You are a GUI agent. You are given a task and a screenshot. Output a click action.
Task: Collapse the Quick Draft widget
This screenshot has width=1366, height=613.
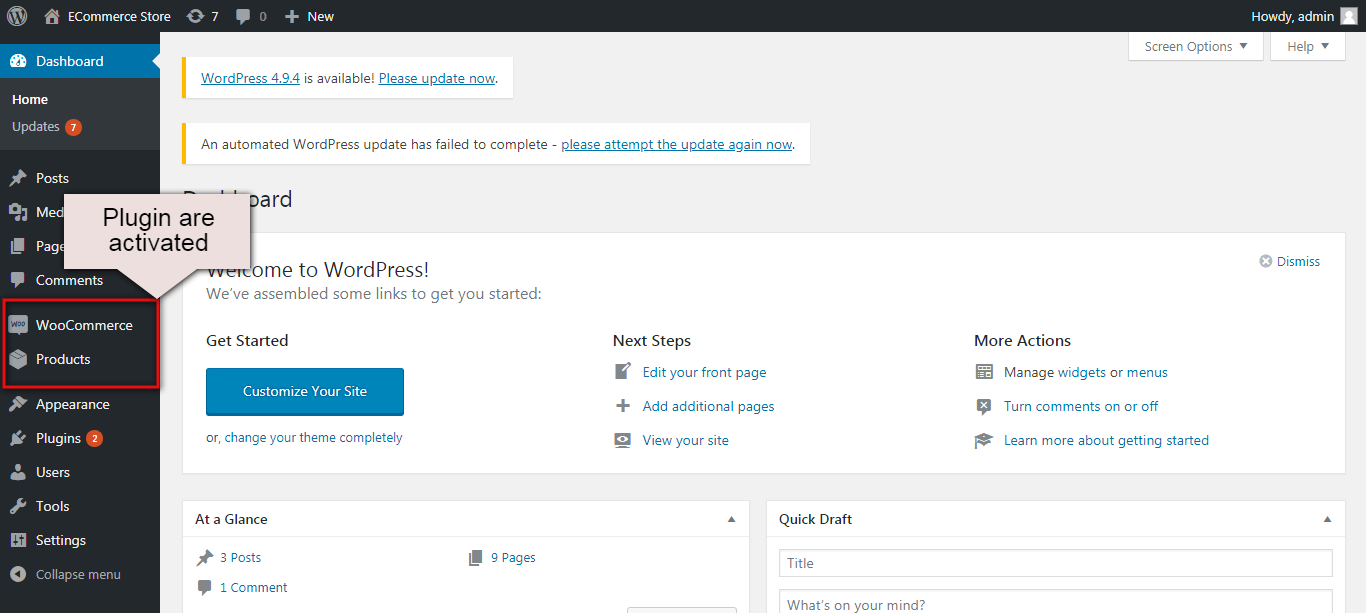1327,519
